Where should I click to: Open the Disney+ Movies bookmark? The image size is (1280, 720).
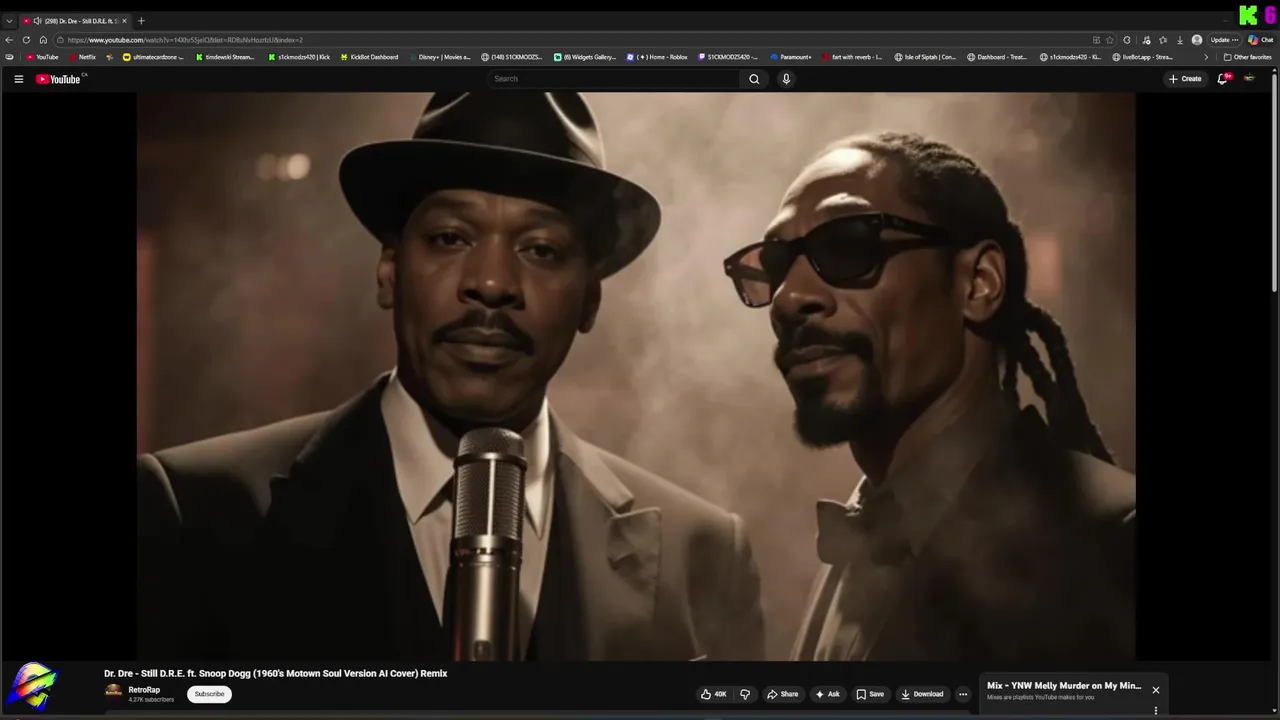pos(439,57)
